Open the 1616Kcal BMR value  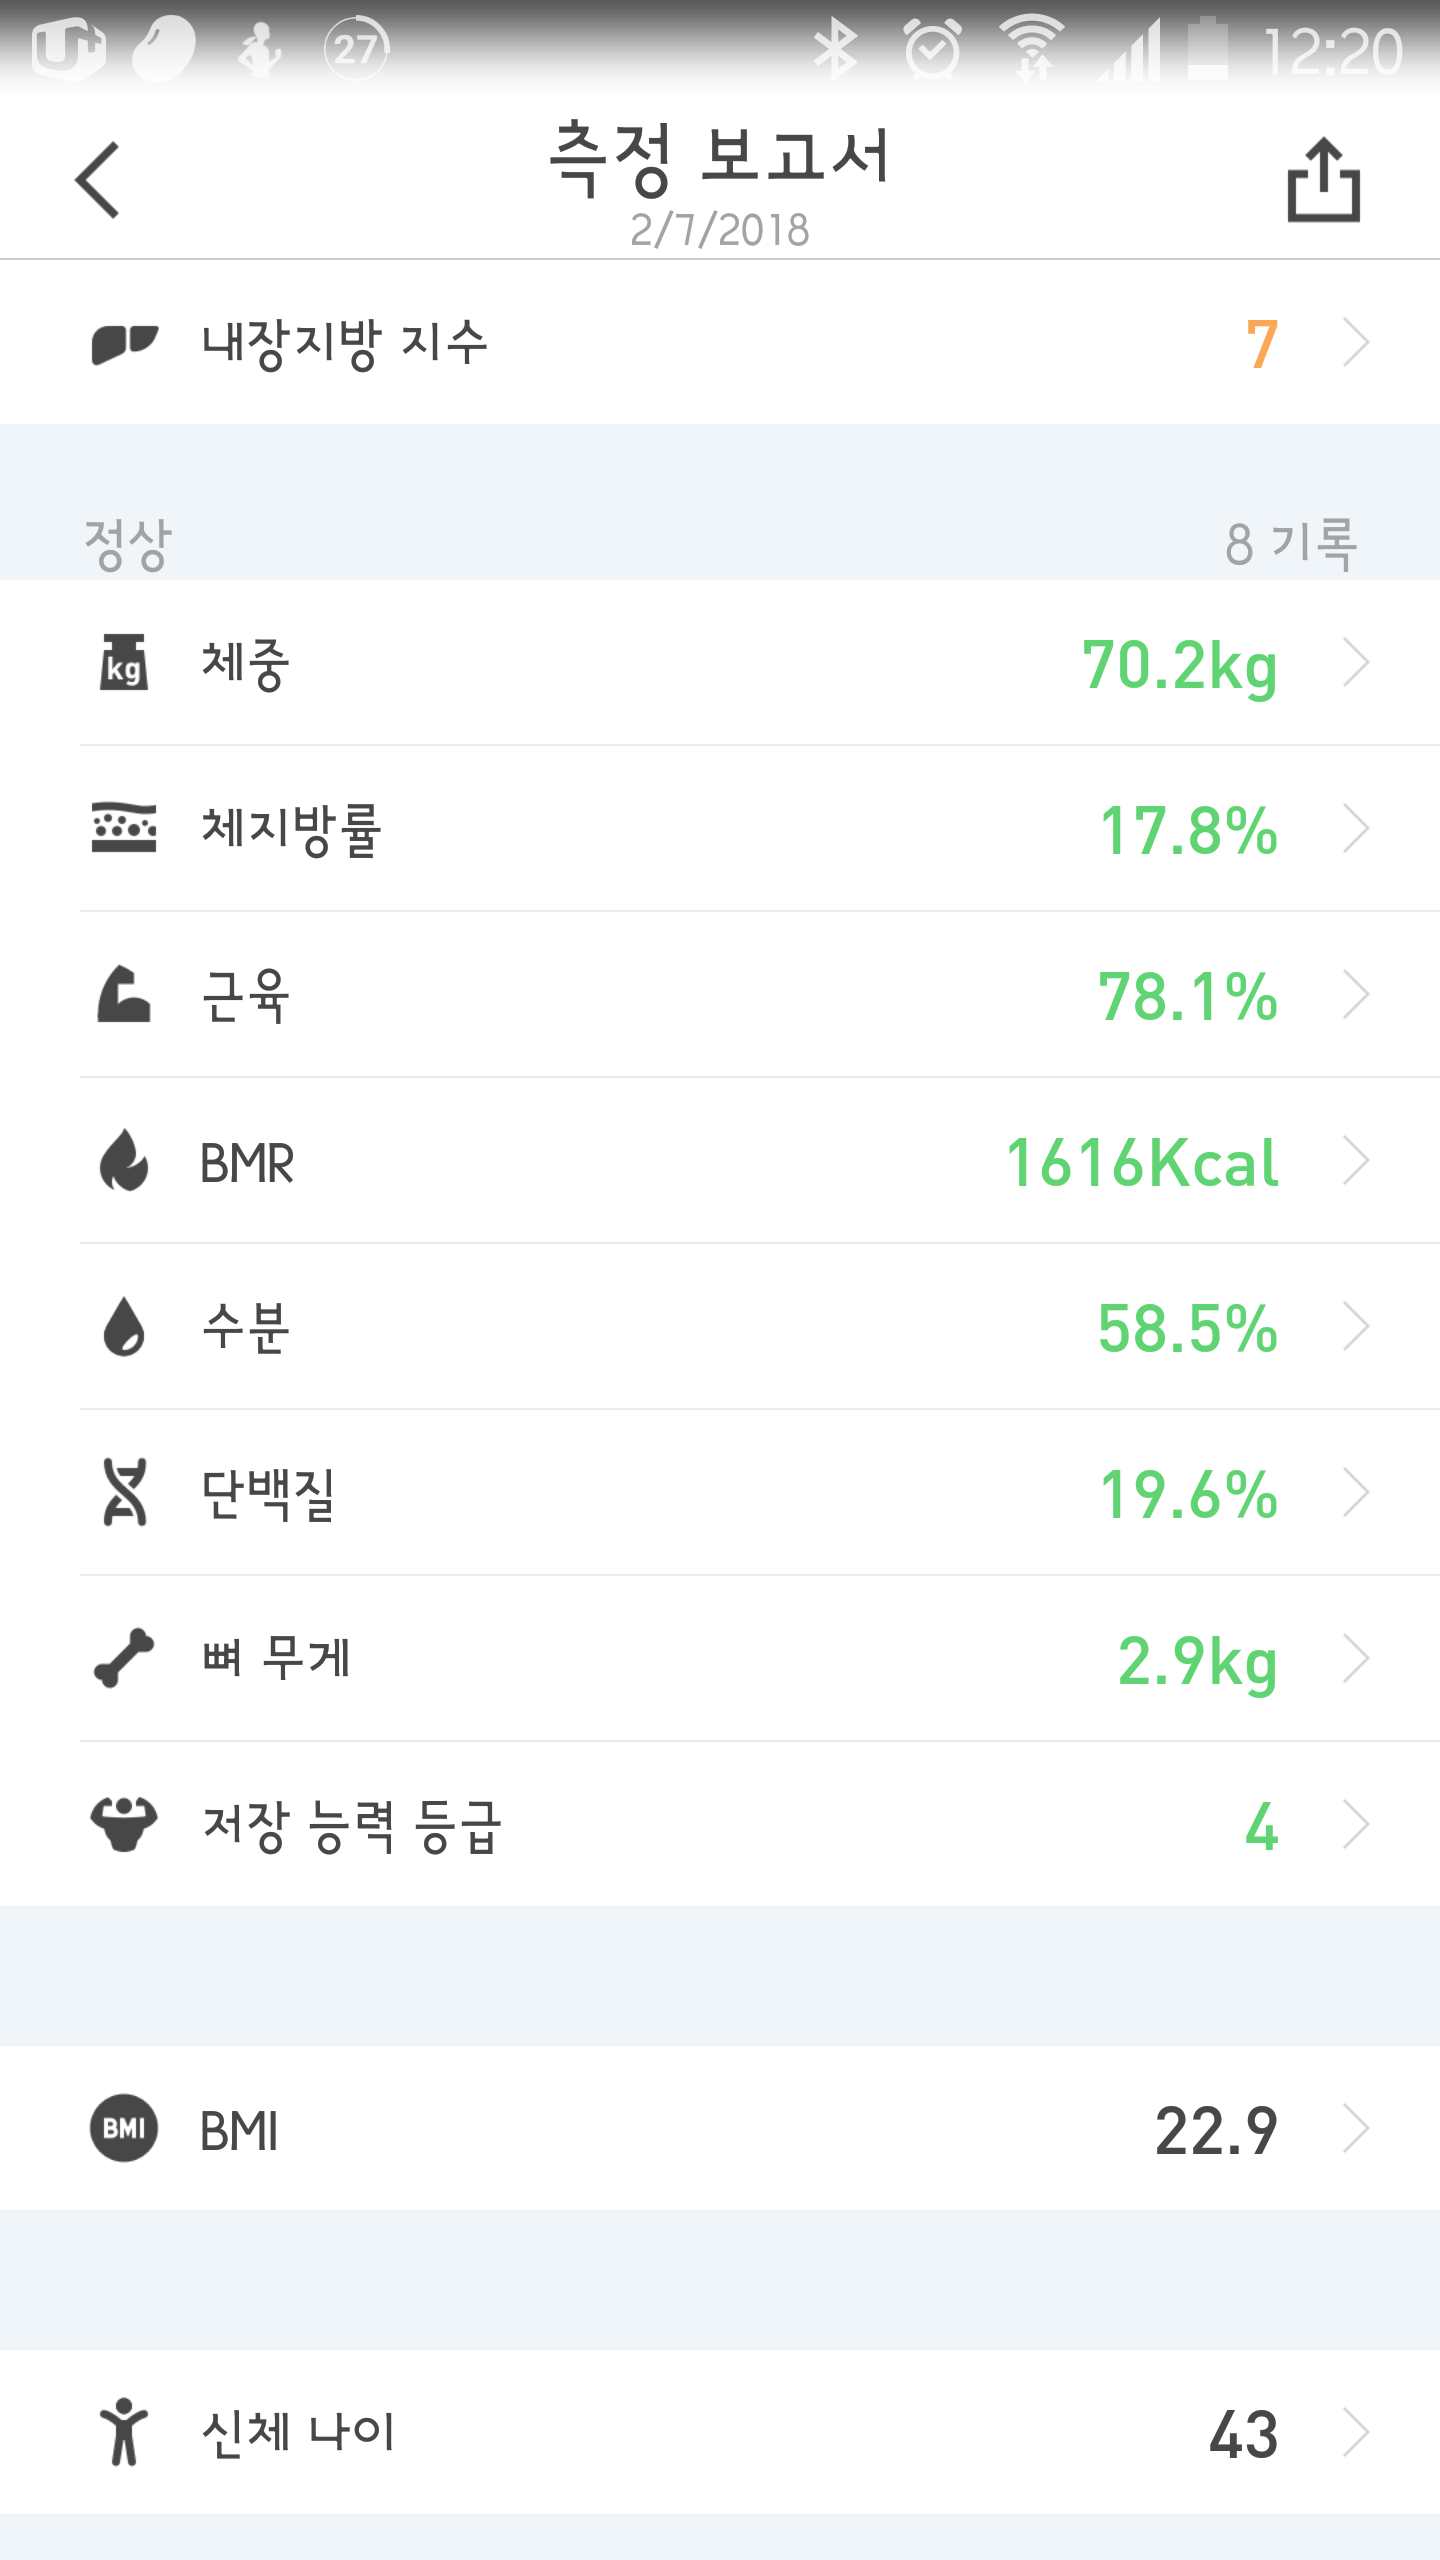pos(1142,1163)
